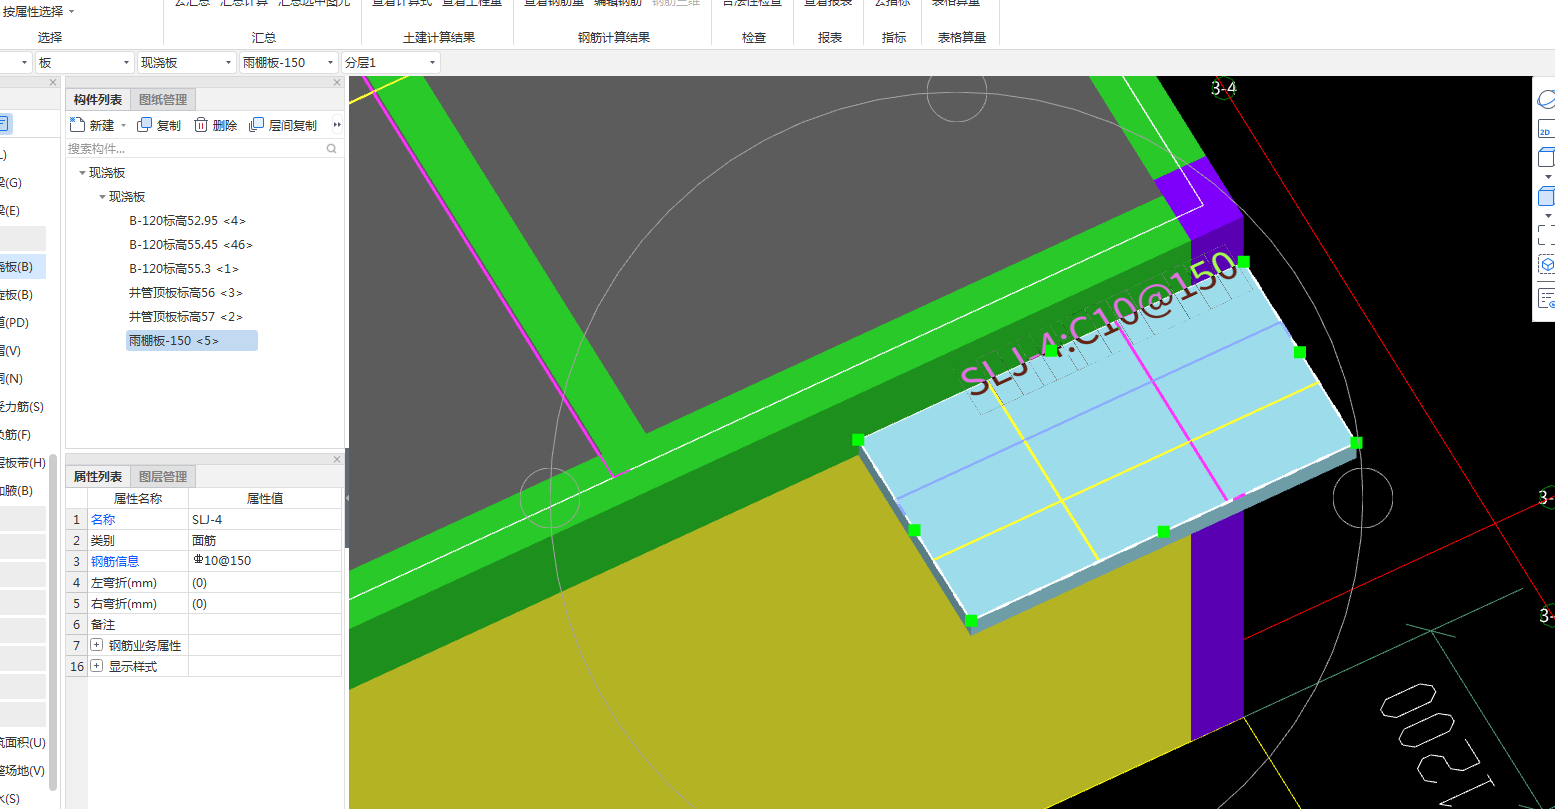The width and height of the screenshot is (1555, 809).
Task: Switch to the 图层管理 tab
Action: (162, 477)
